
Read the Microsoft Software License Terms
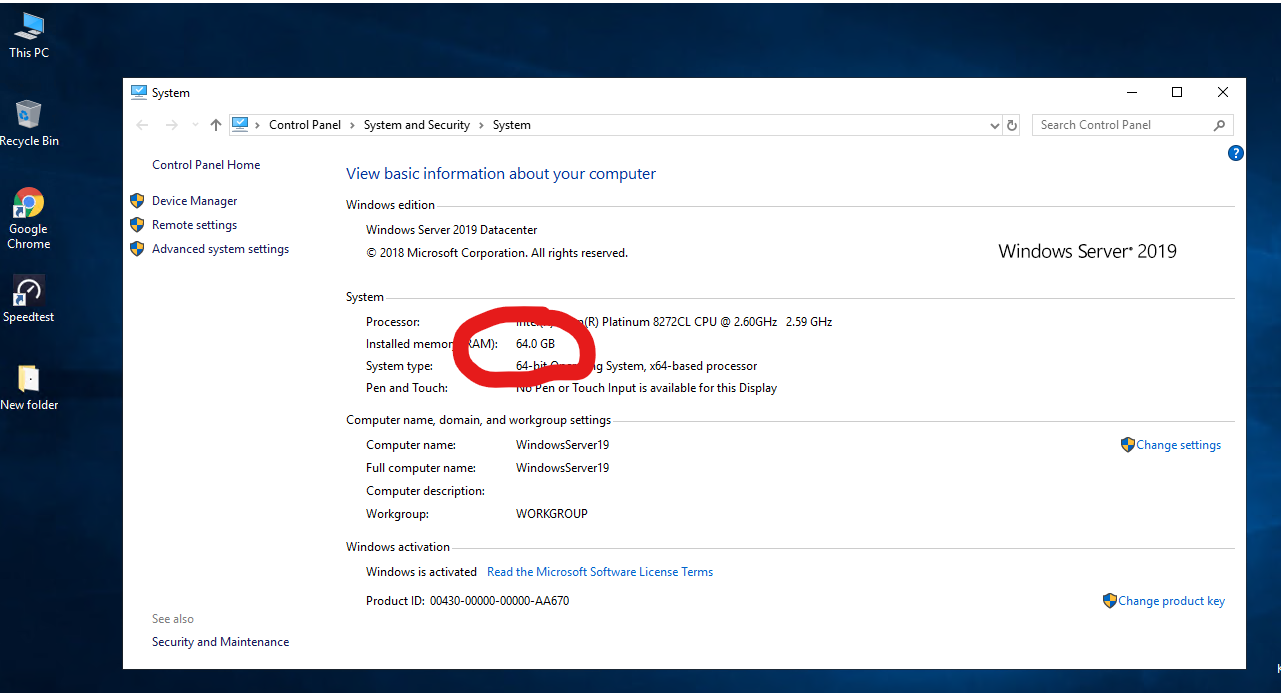pos(600,572)
